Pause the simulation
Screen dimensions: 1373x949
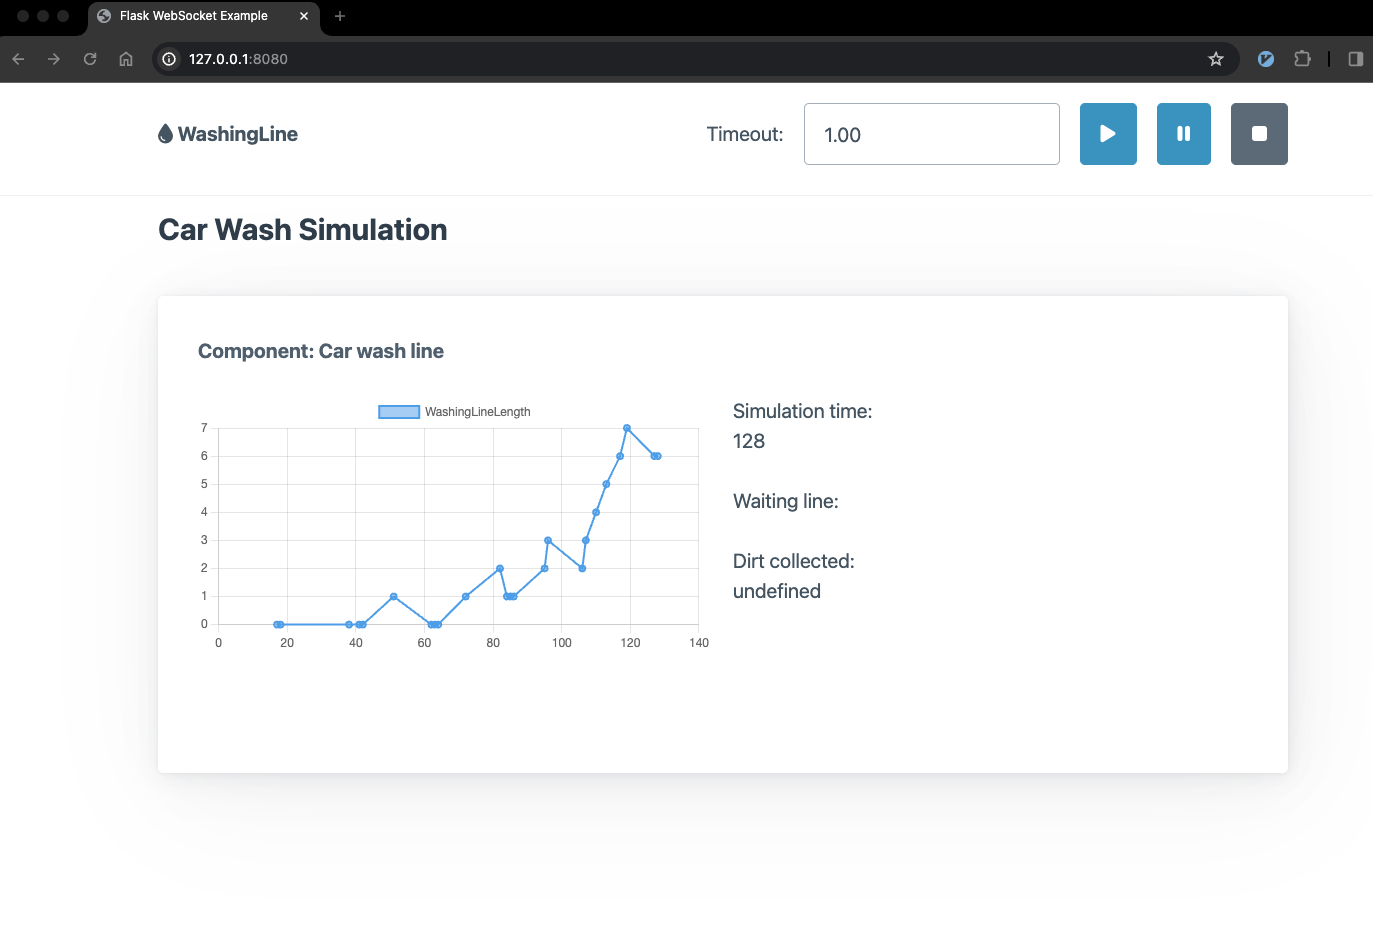[1184, 134]
